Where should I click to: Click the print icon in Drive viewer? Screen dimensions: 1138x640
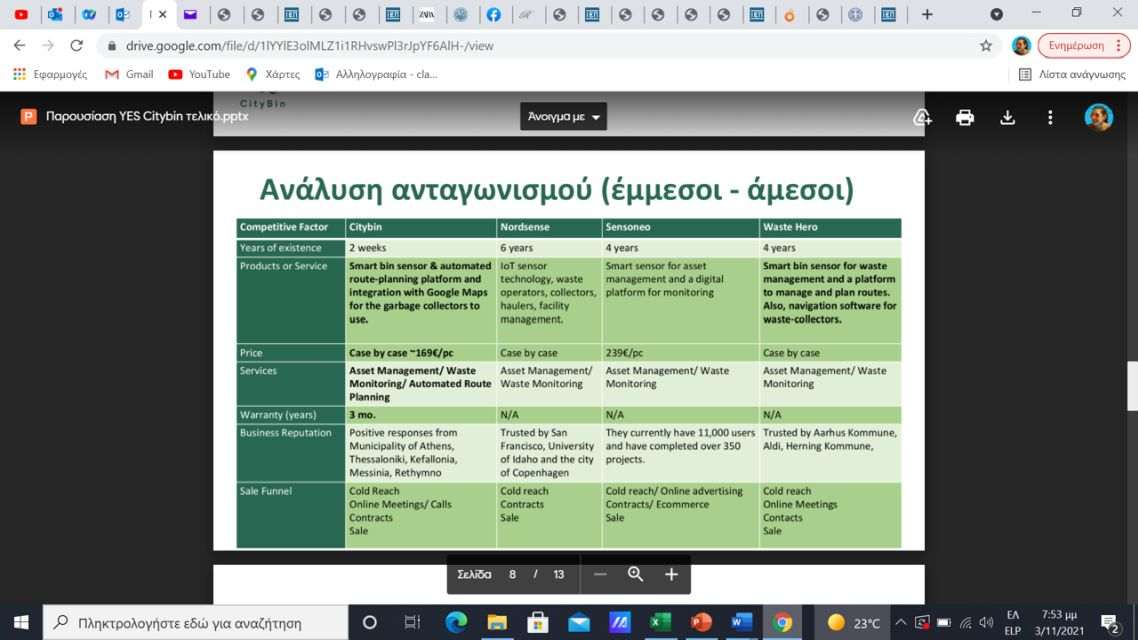[x=965, y=117]
